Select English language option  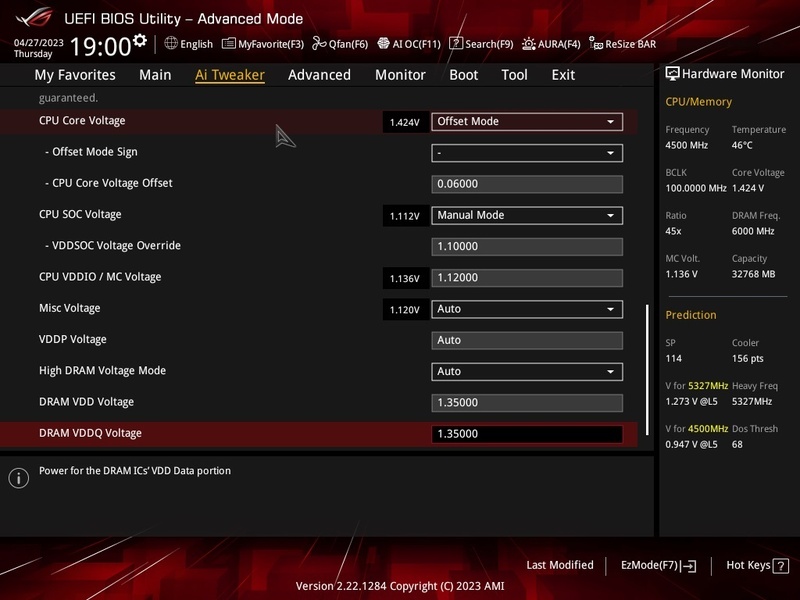pos(196,44)
